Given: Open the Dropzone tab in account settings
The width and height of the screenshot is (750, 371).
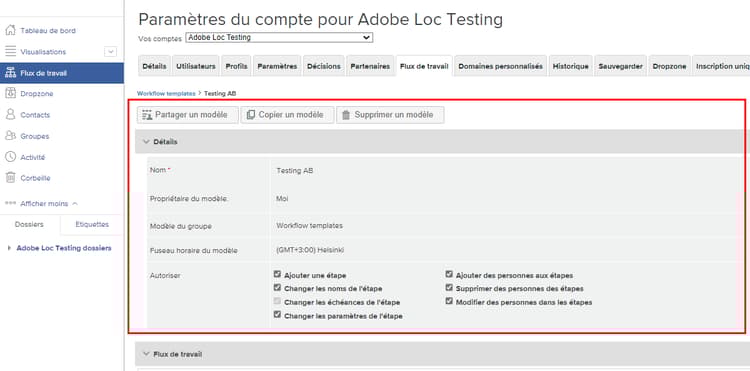Looking at the screenshot, I should pos(669,66).
